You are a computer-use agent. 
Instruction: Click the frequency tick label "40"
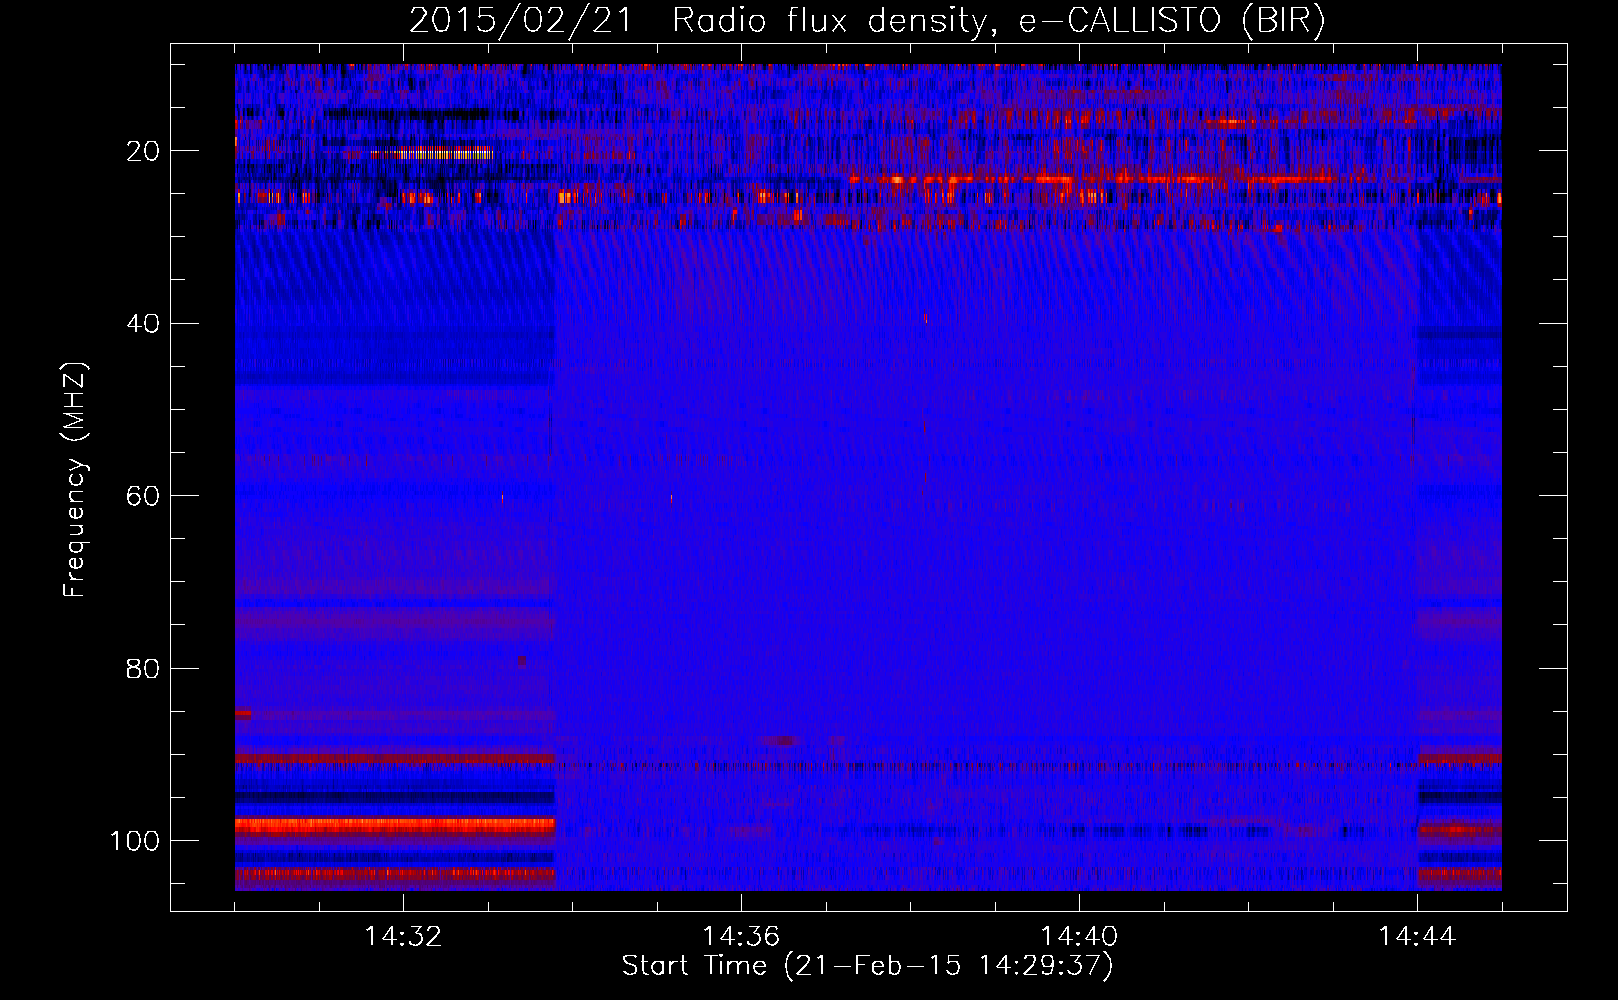[143, 323]
